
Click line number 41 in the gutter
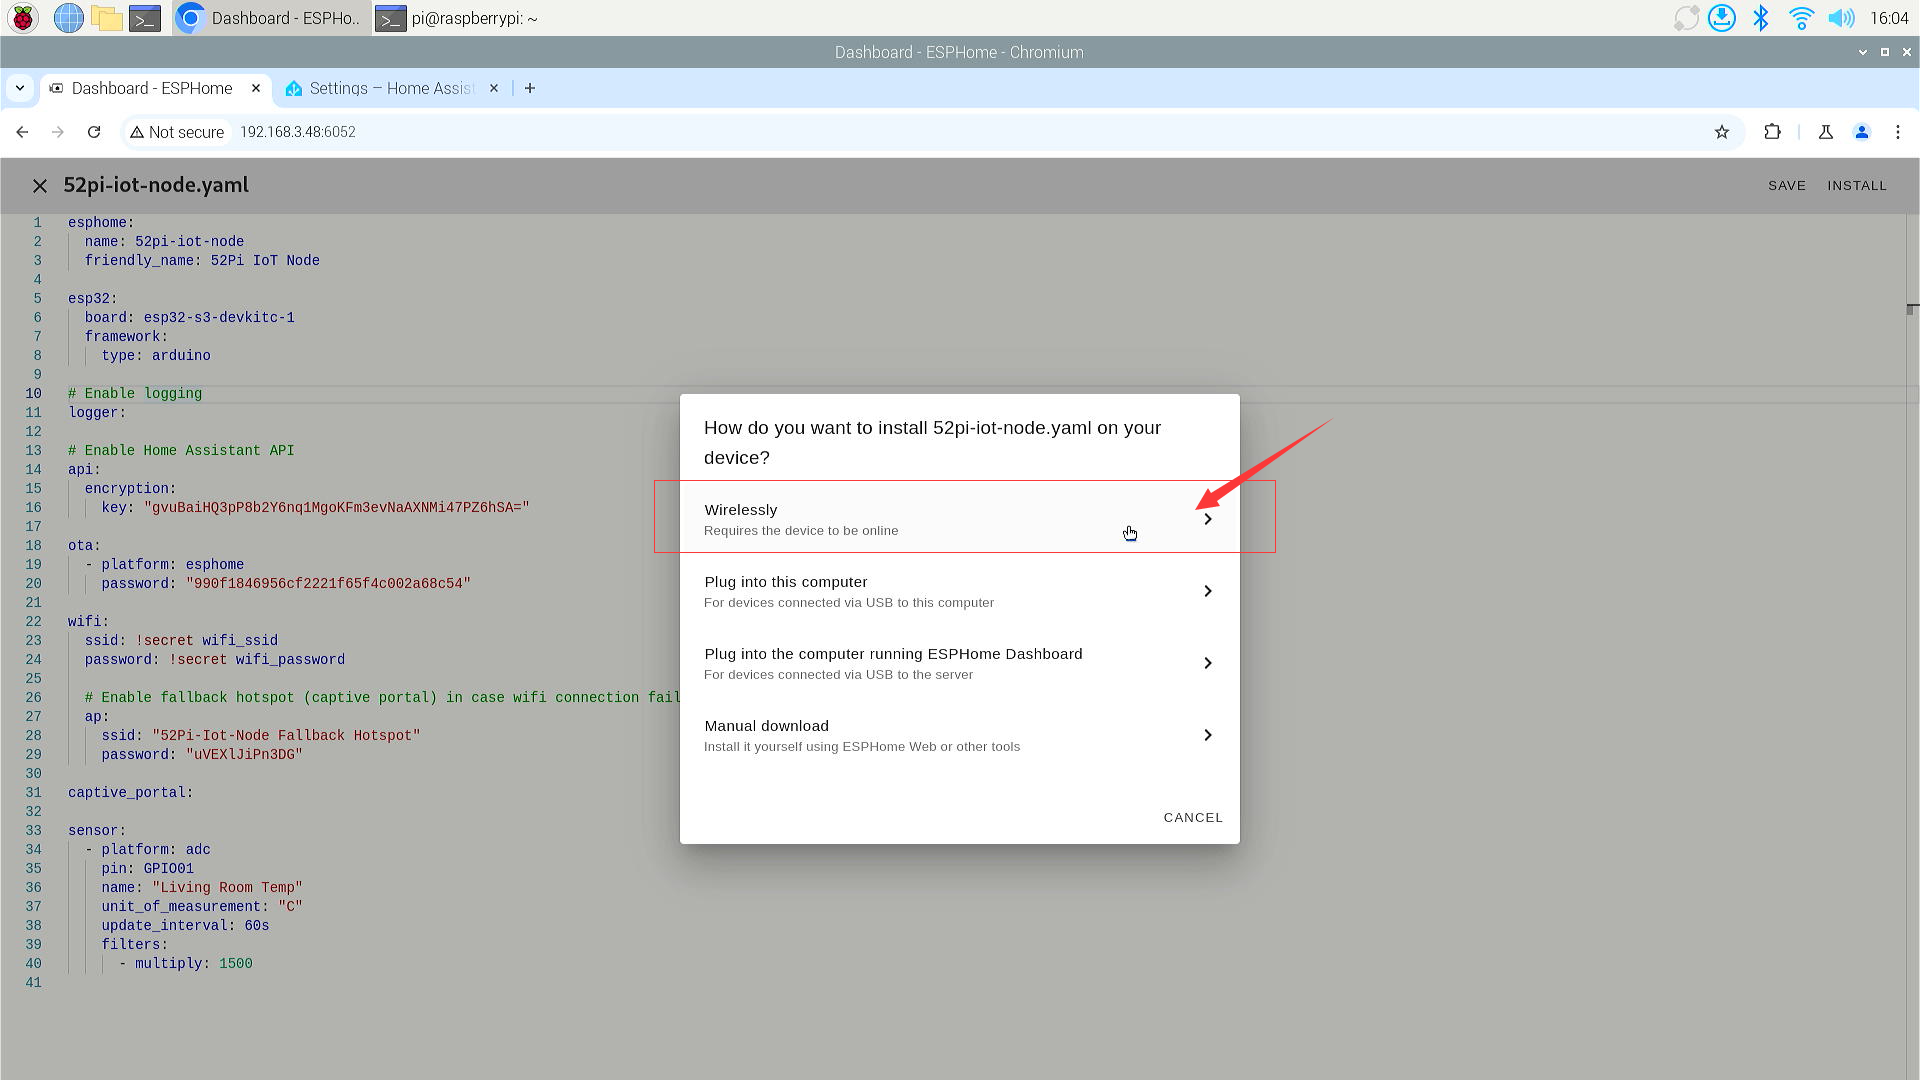pos(34,983)
